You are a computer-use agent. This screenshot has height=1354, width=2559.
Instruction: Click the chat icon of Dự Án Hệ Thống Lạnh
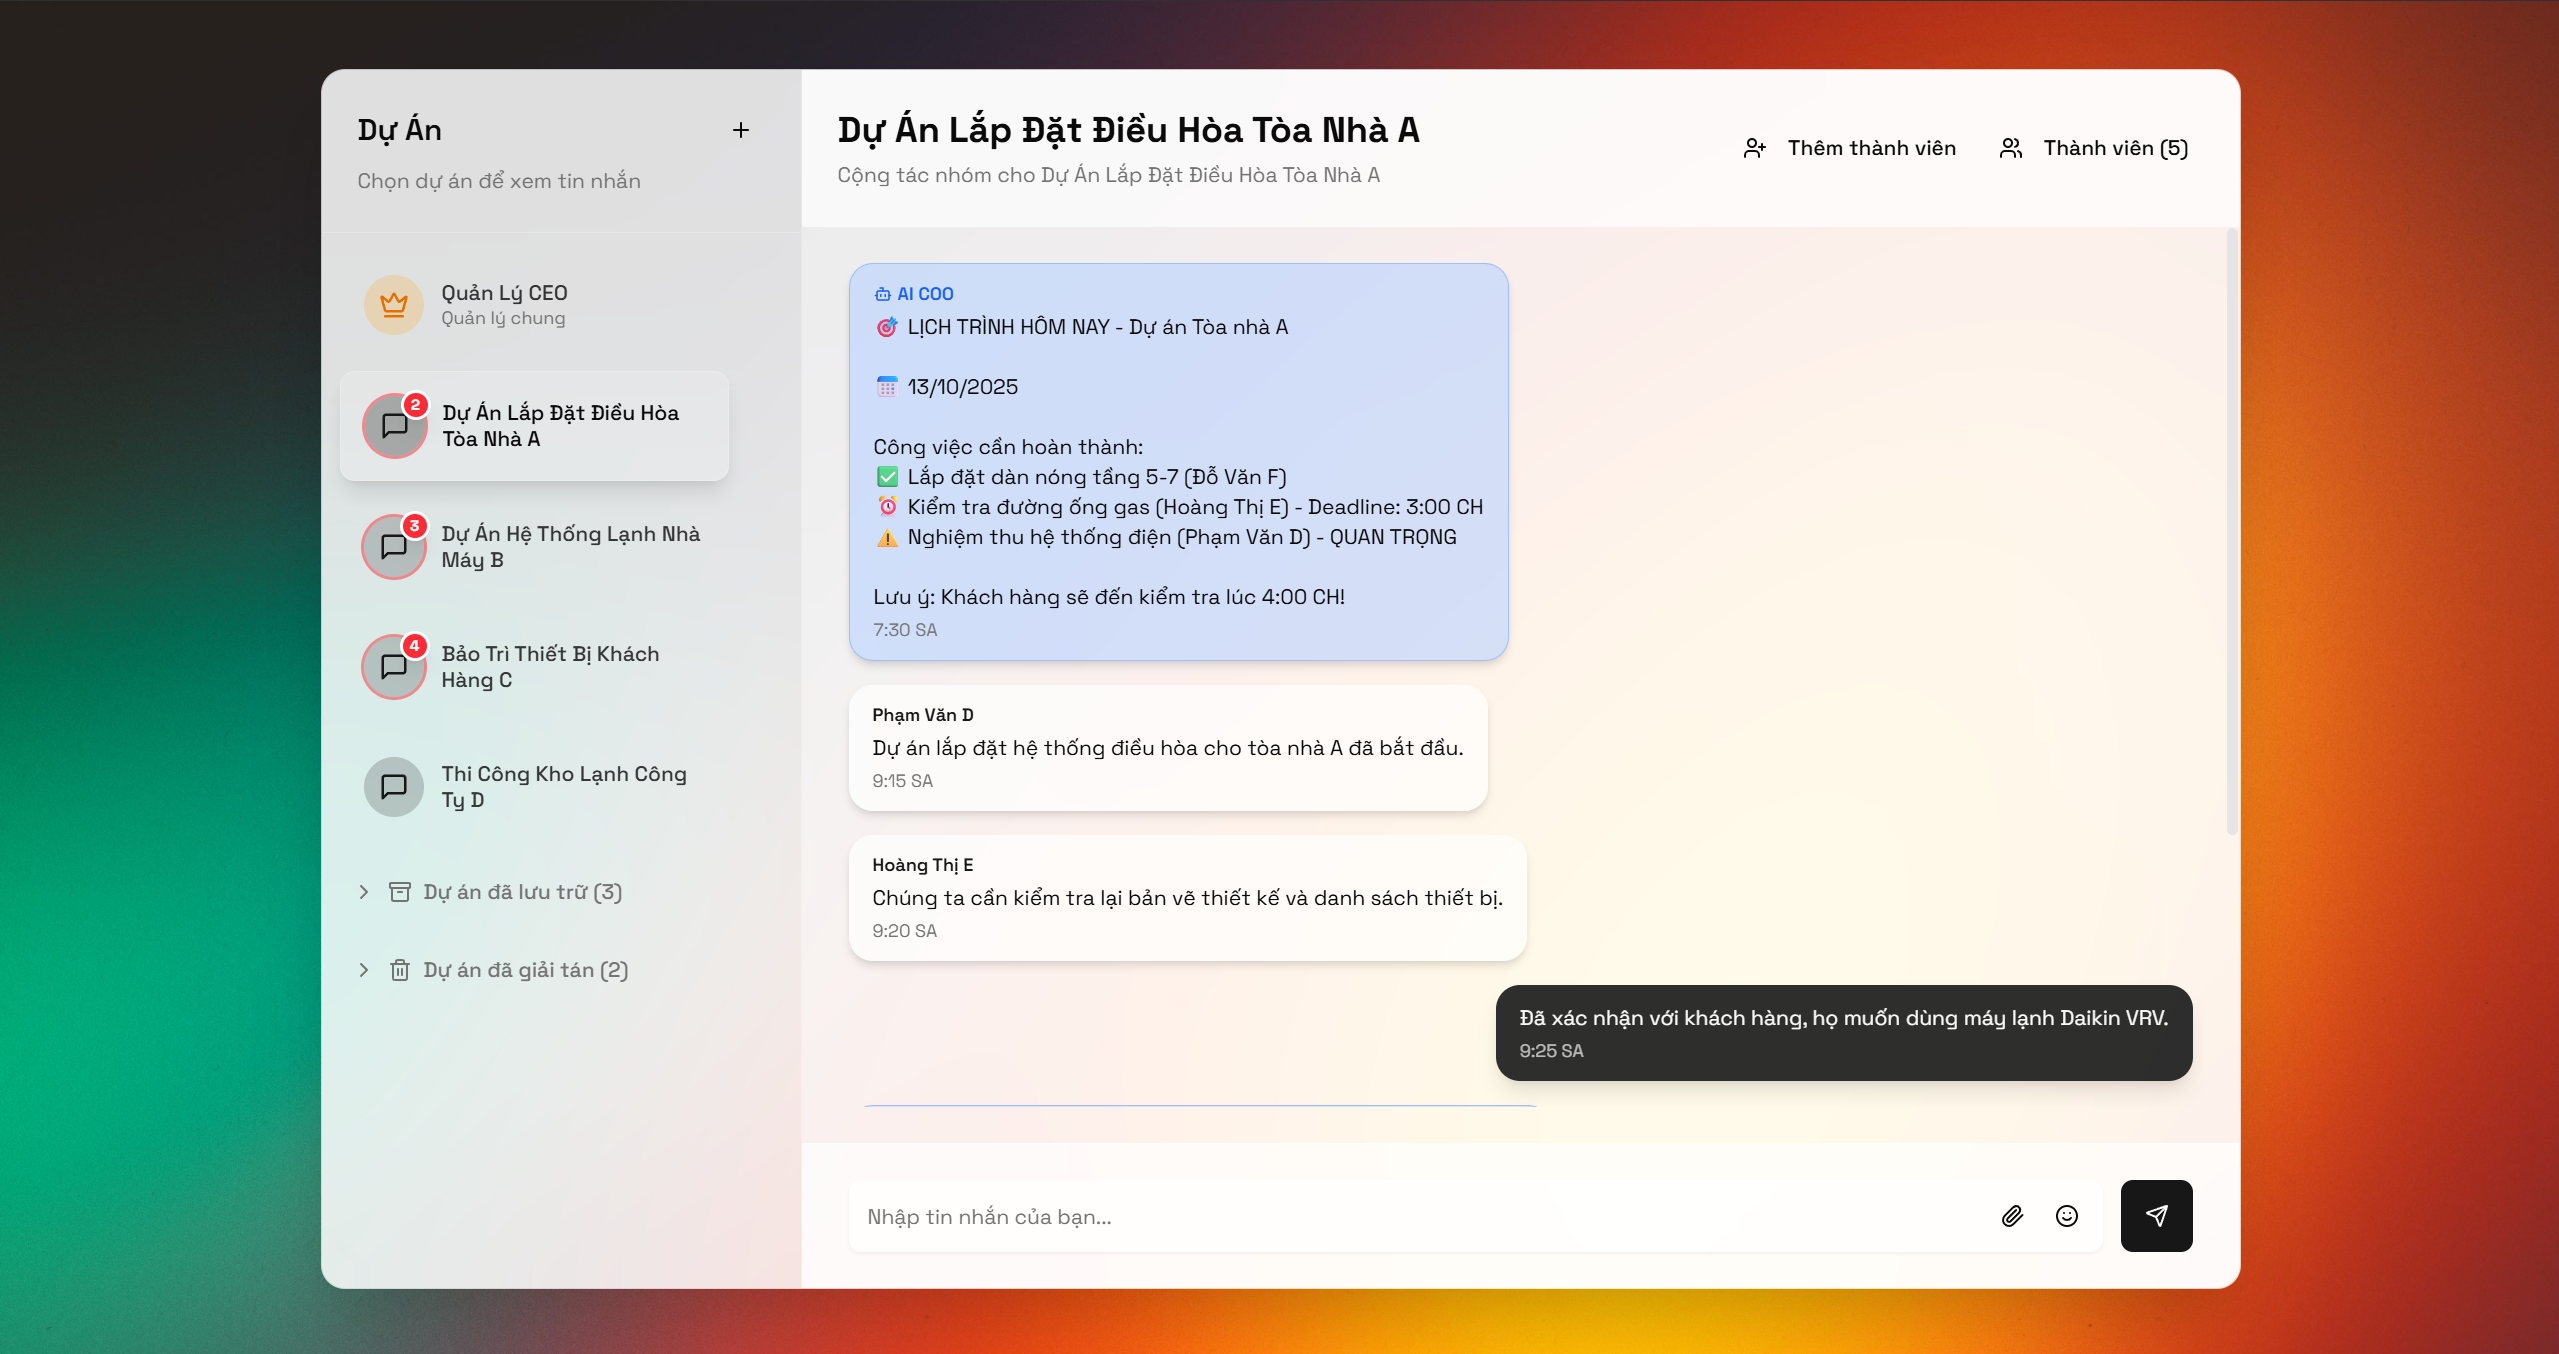point(393,546)
